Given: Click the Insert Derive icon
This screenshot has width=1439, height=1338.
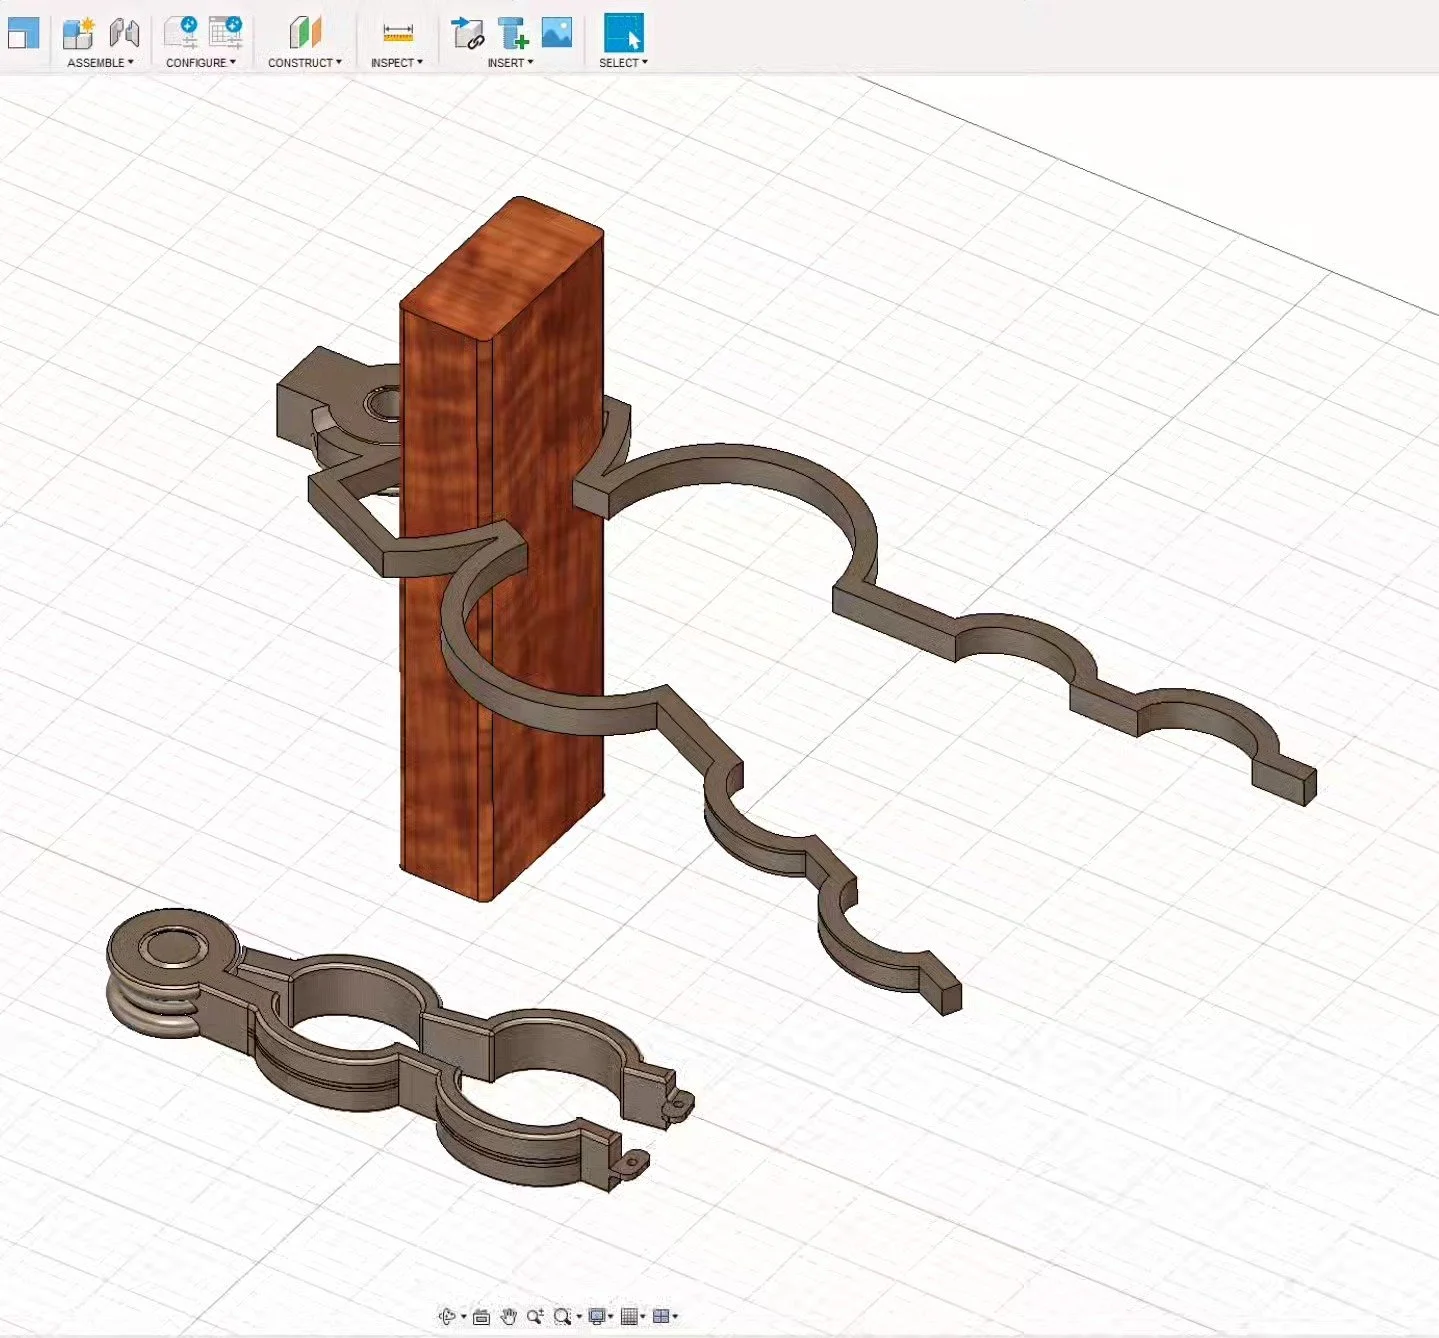Looking at the screenshot, I should point(468,32).
